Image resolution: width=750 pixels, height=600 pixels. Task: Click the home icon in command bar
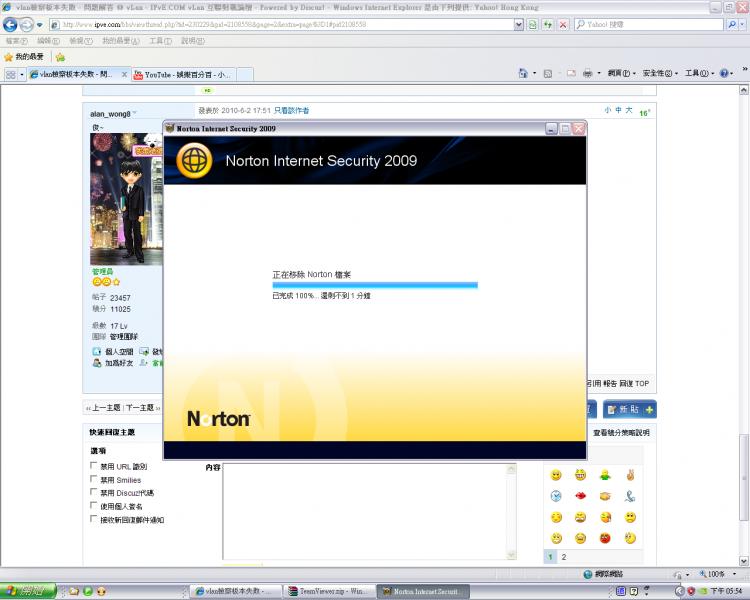coord(523,74)
